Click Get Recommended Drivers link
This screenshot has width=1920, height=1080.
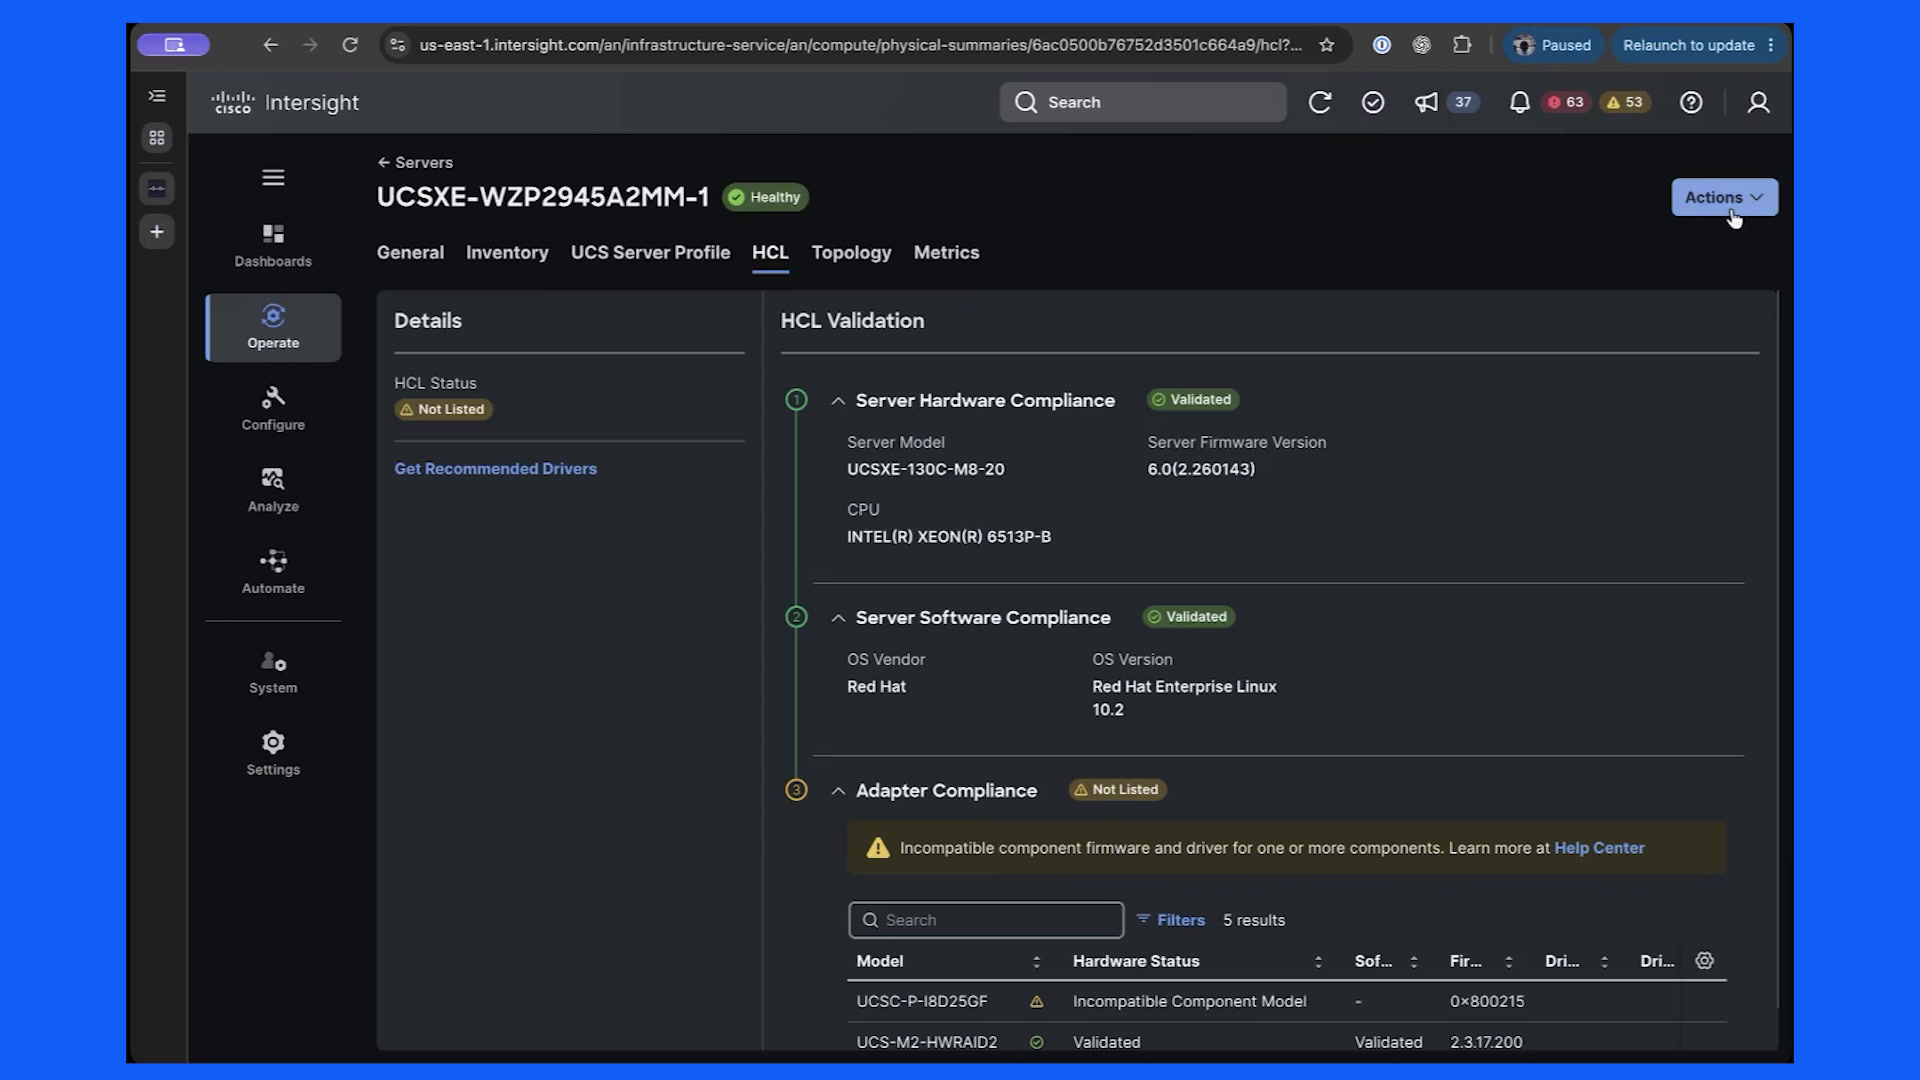coord(495,469)
